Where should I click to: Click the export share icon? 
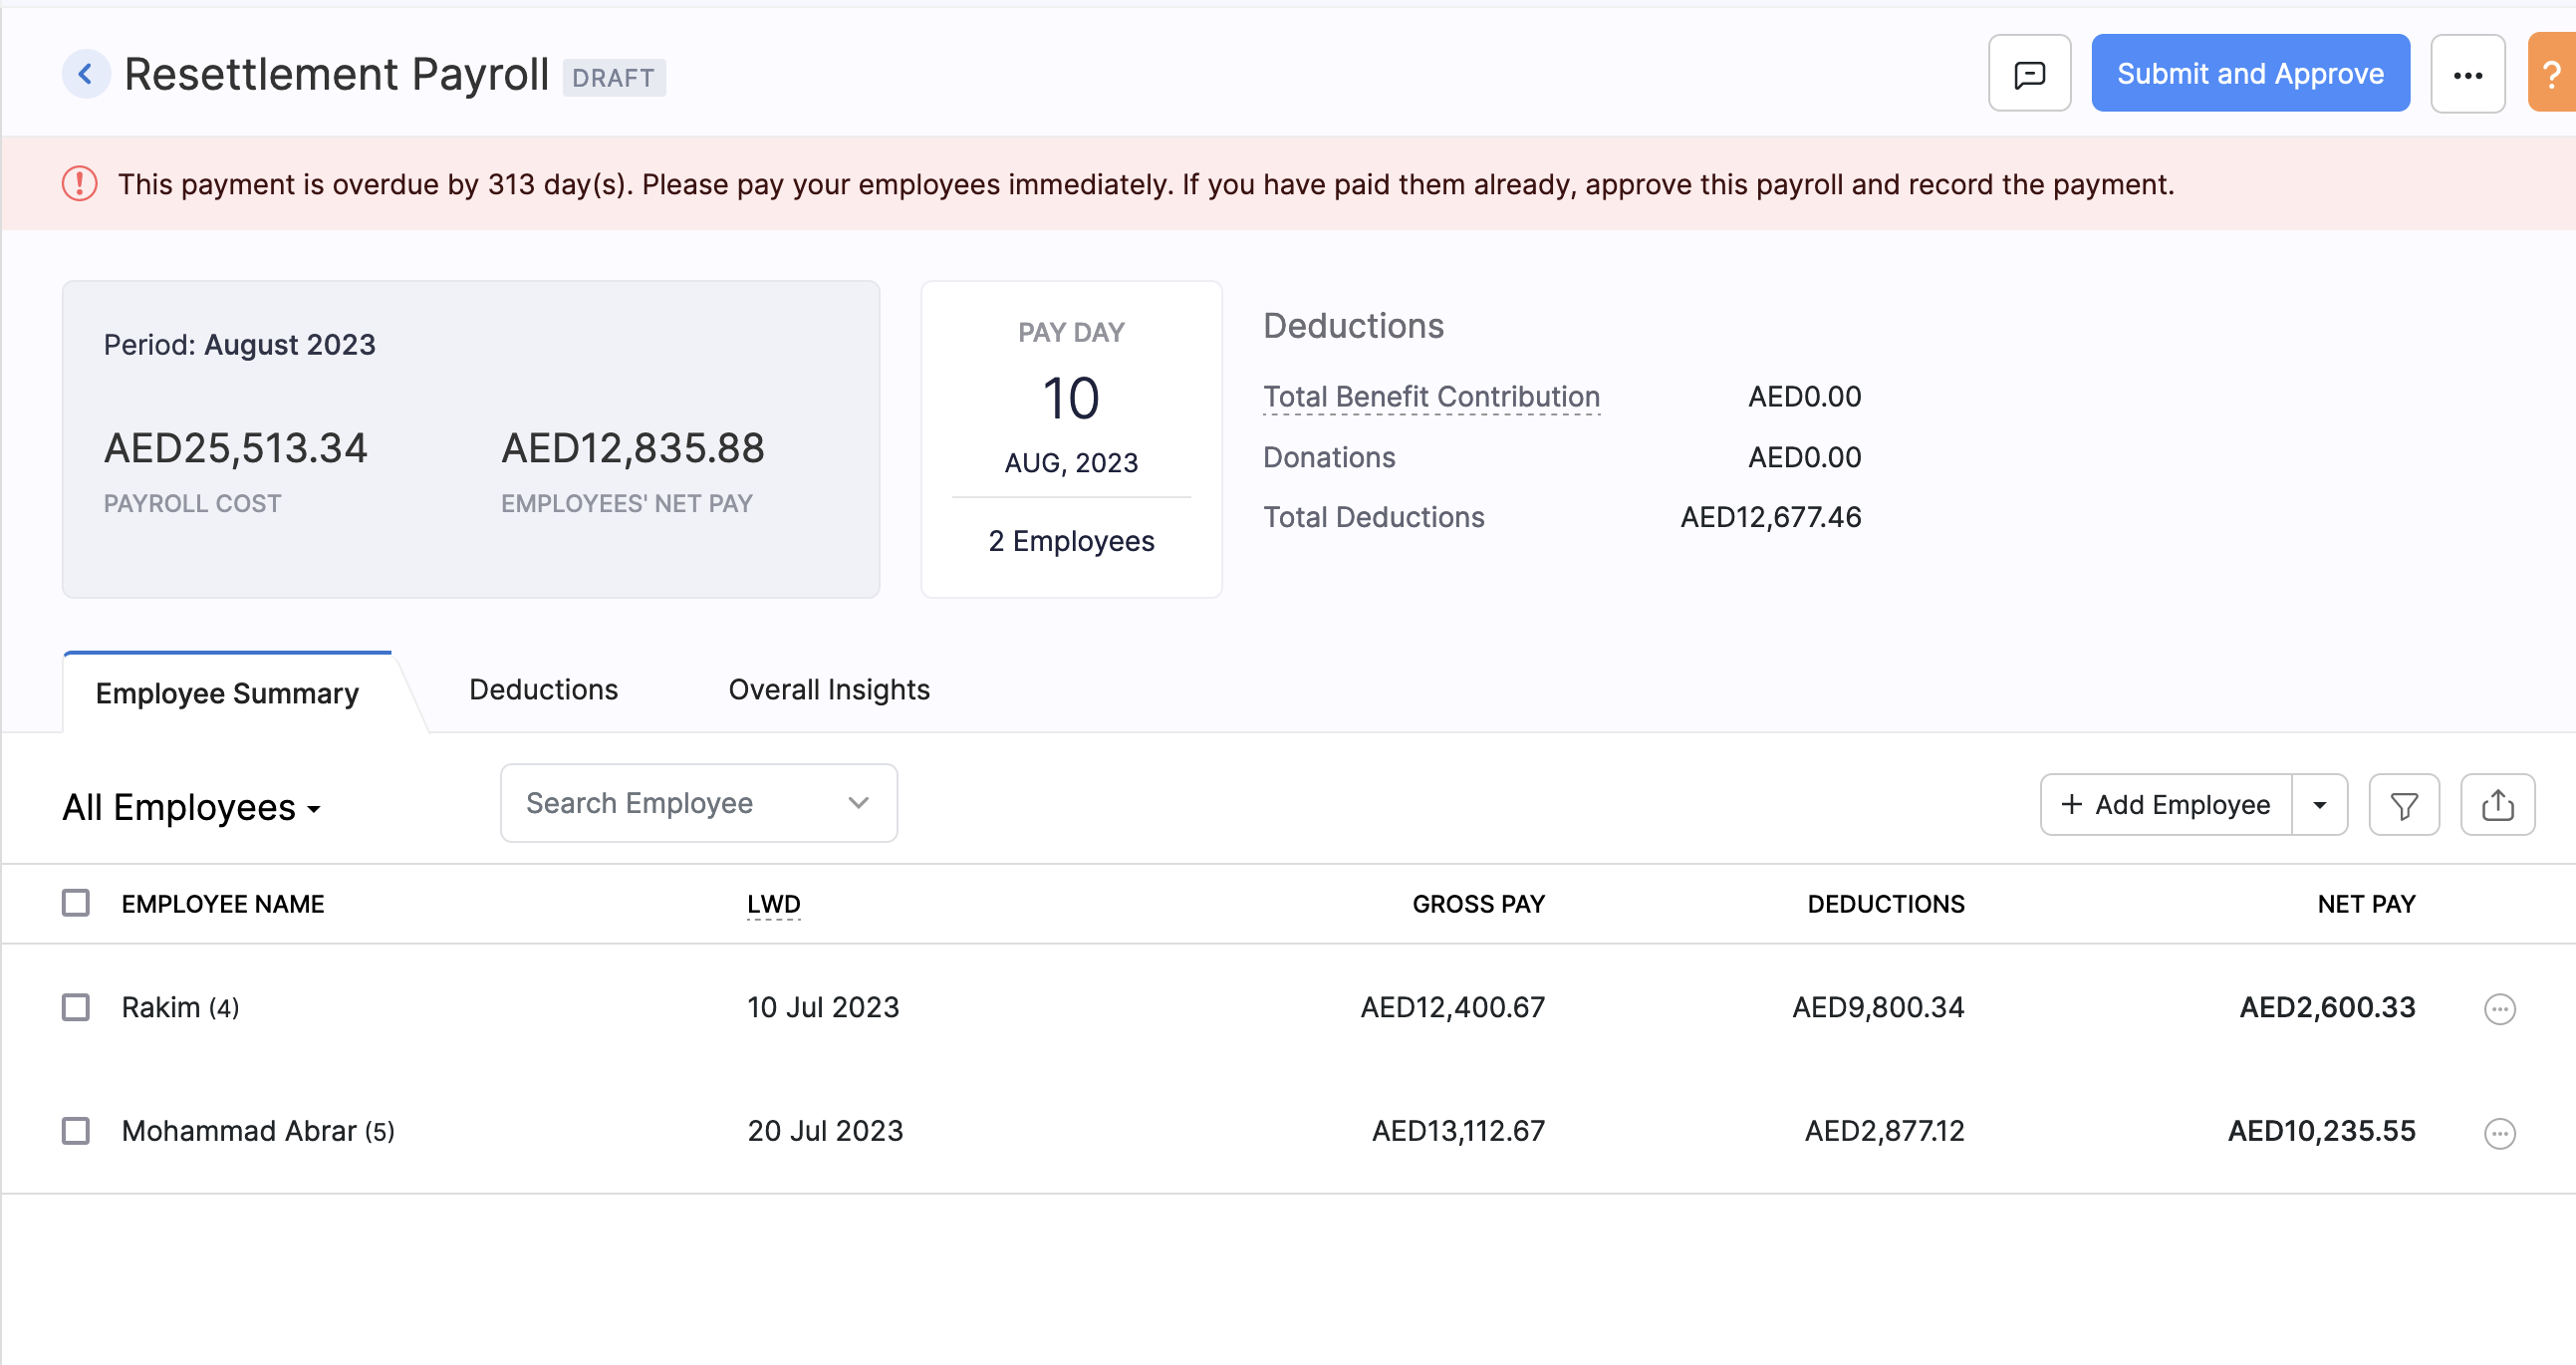pos(2497,805)
